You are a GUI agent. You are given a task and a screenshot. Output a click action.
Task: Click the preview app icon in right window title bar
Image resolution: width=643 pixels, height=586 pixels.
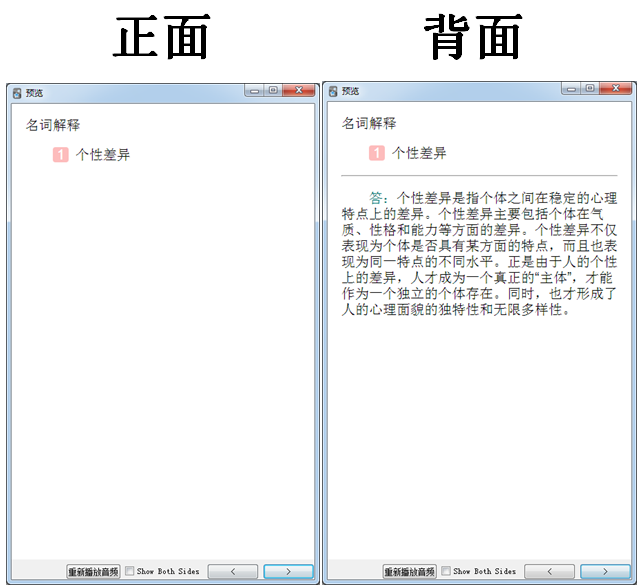(333, 91)
